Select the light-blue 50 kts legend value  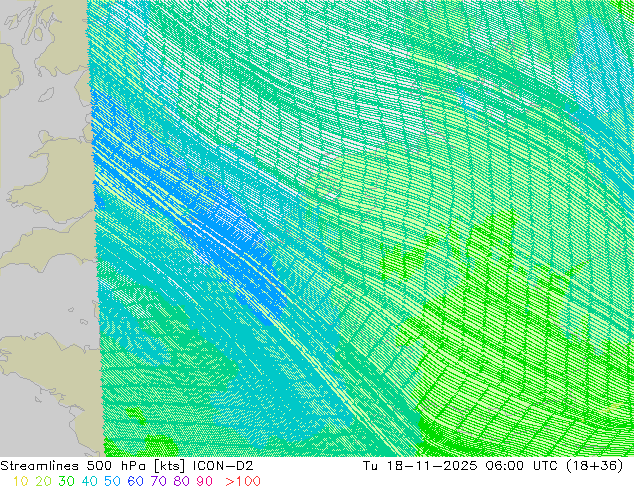pyautogui.click(x=112, y=482)
